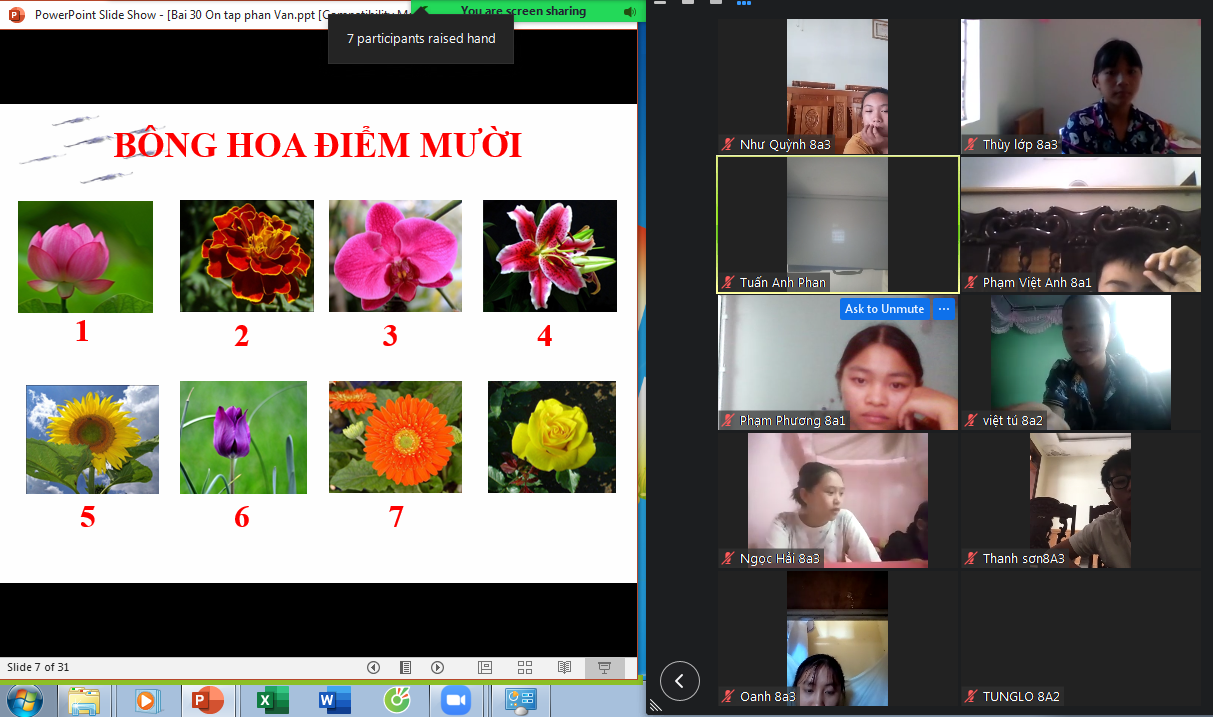Select the Slide Show view icon

[x=604, y=667]
